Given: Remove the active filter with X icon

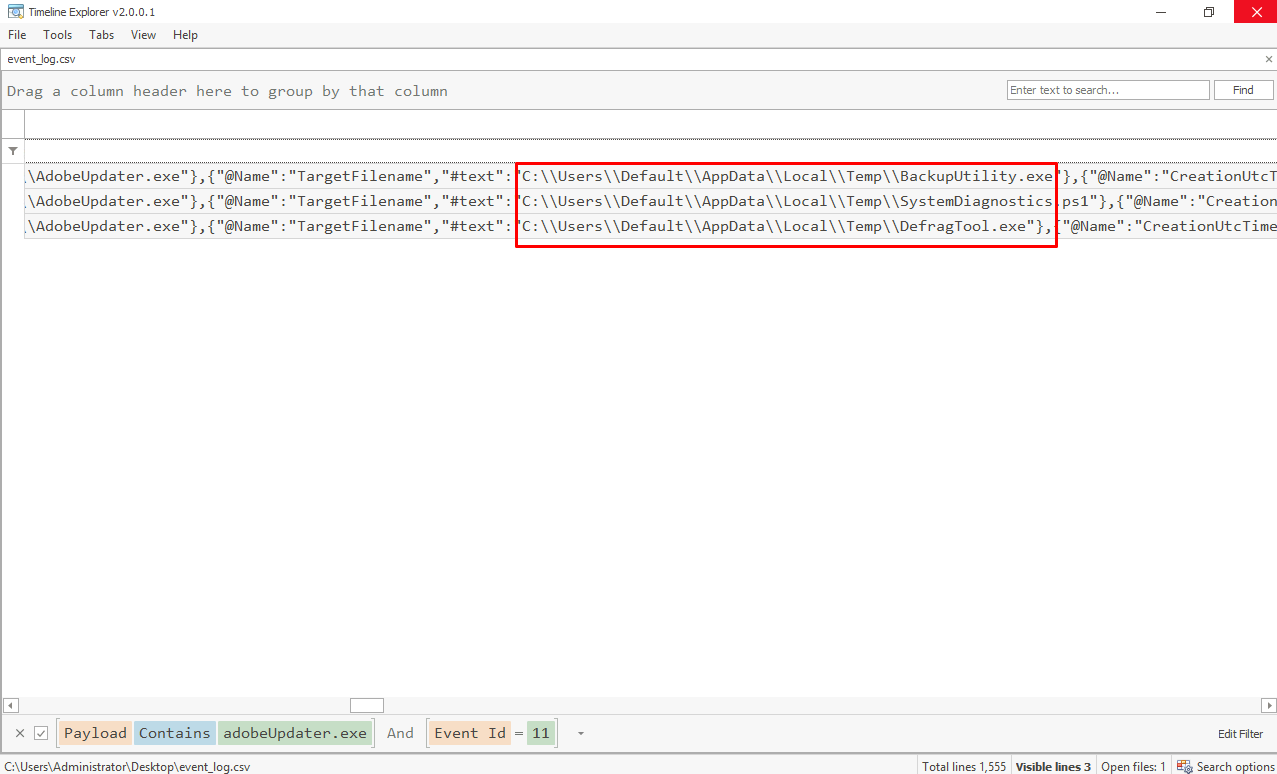Looking at the screenshot, I should point(20,733).
